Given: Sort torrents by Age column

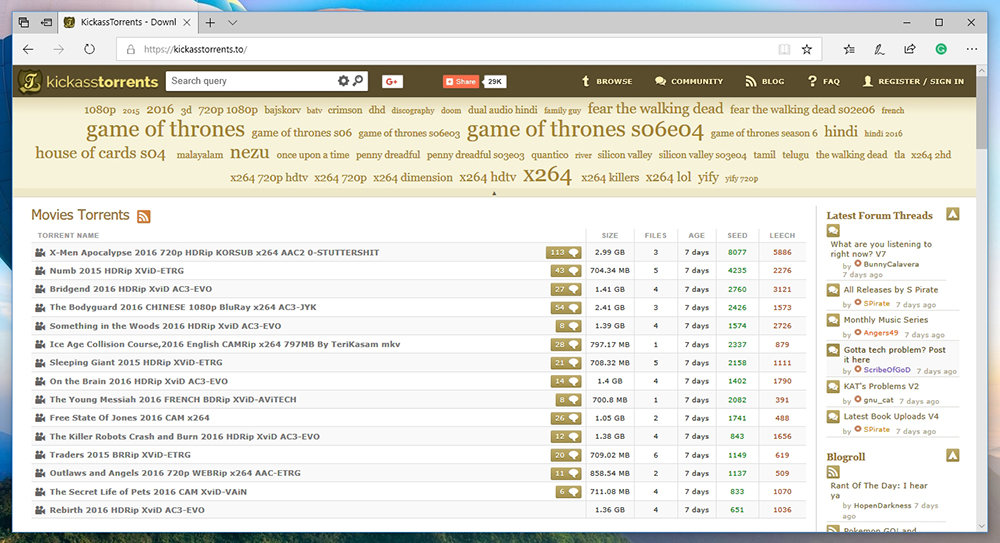Looking at the screenshot, I should 696,235.
